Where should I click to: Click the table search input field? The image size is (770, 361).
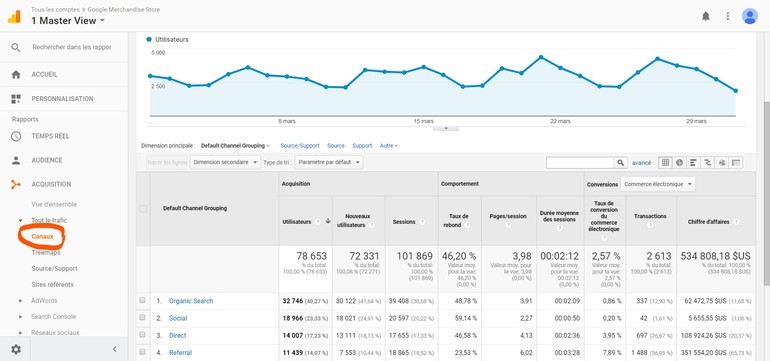pyautogui.click(x=580, y=163)
